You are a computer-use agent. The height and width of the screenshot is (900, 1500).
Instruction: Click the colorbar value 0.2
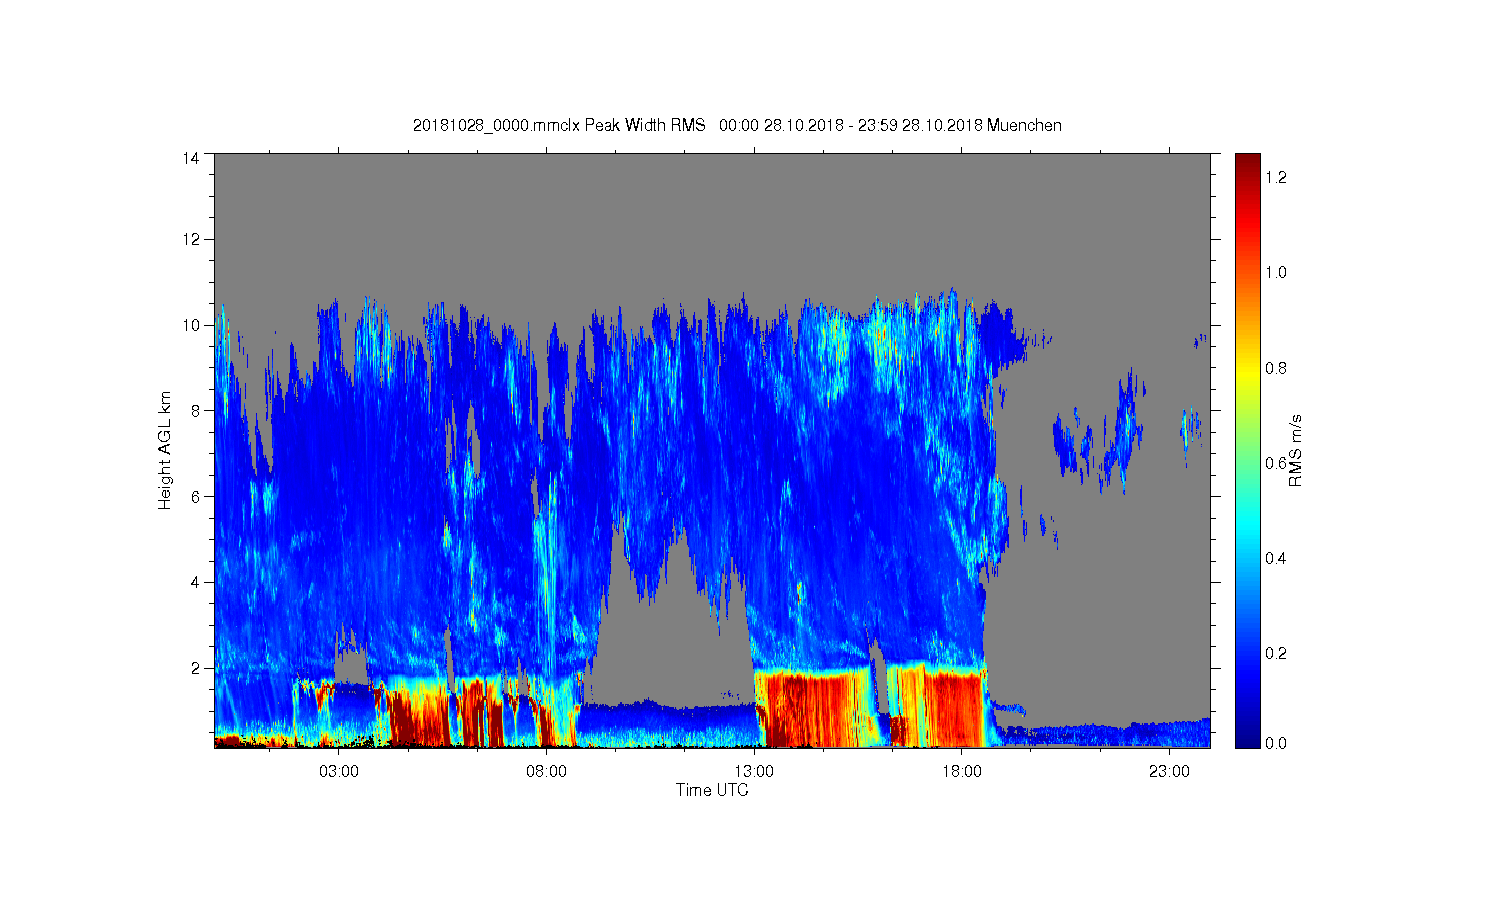coord(1275,653)
